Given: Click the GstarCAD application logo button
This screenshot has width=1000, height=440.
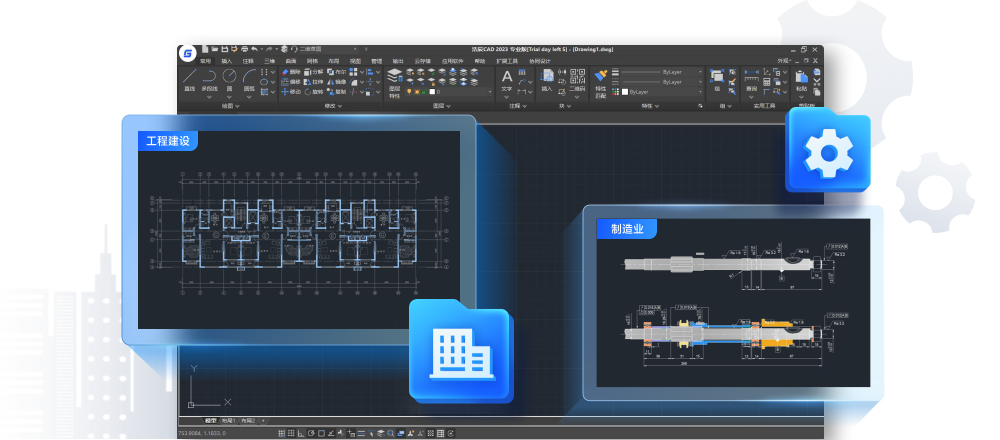Looking at the screenshot, I should [188, 54].
